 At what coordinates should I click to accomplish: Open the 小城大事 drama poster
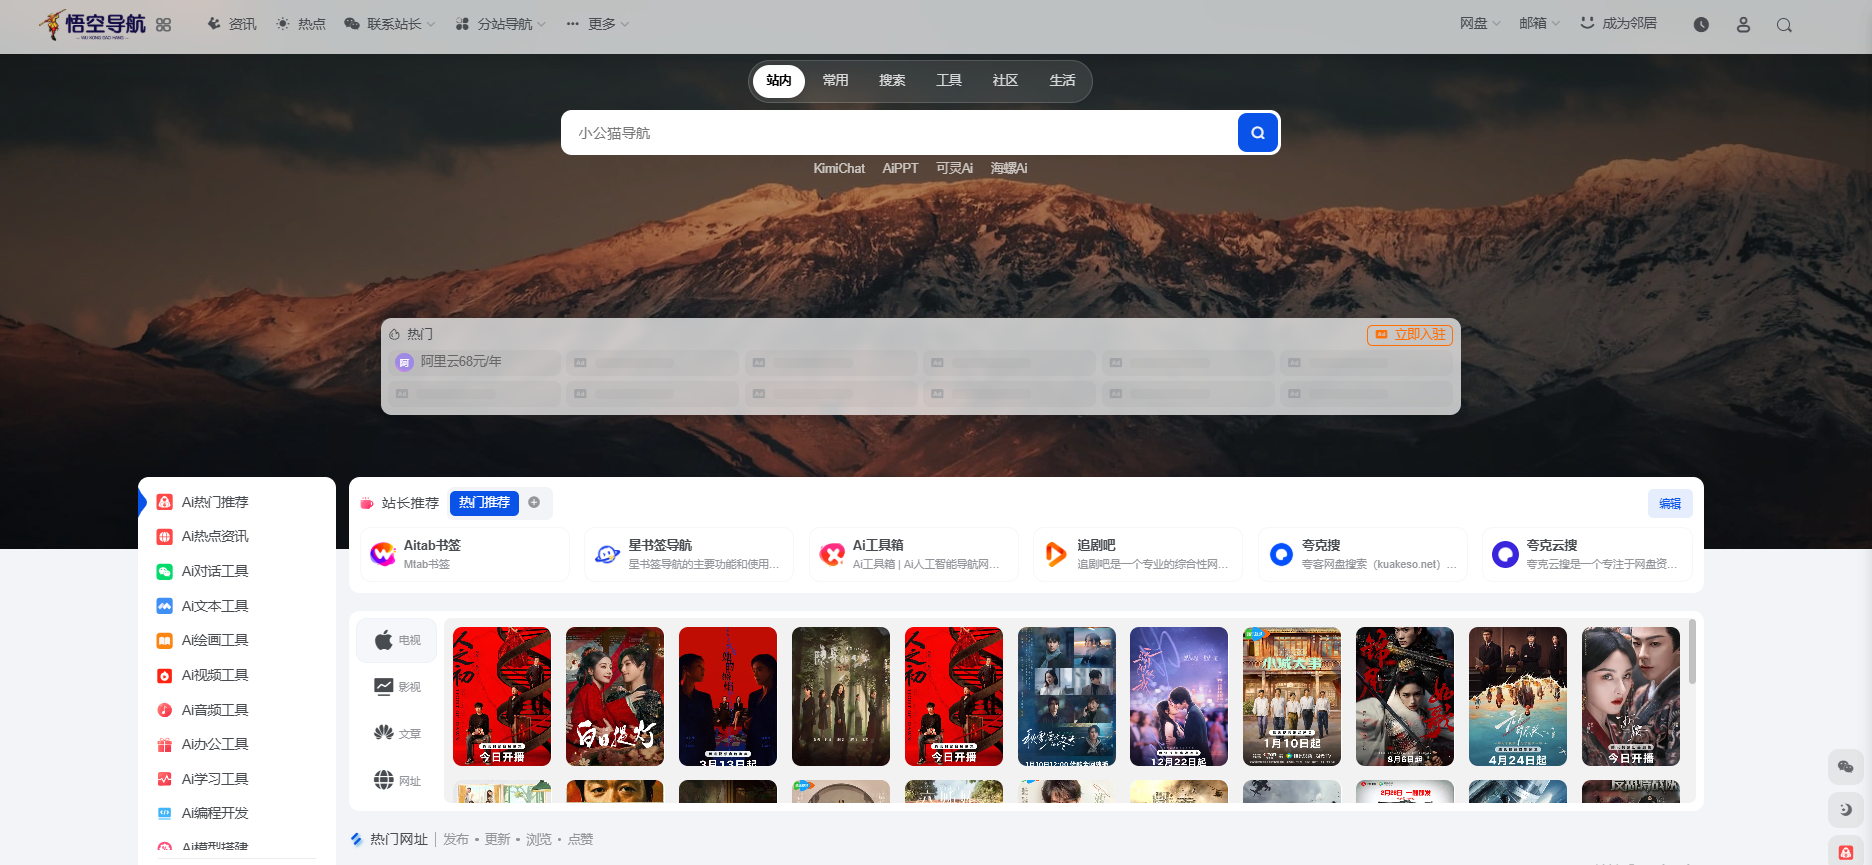click(1292, 696)
